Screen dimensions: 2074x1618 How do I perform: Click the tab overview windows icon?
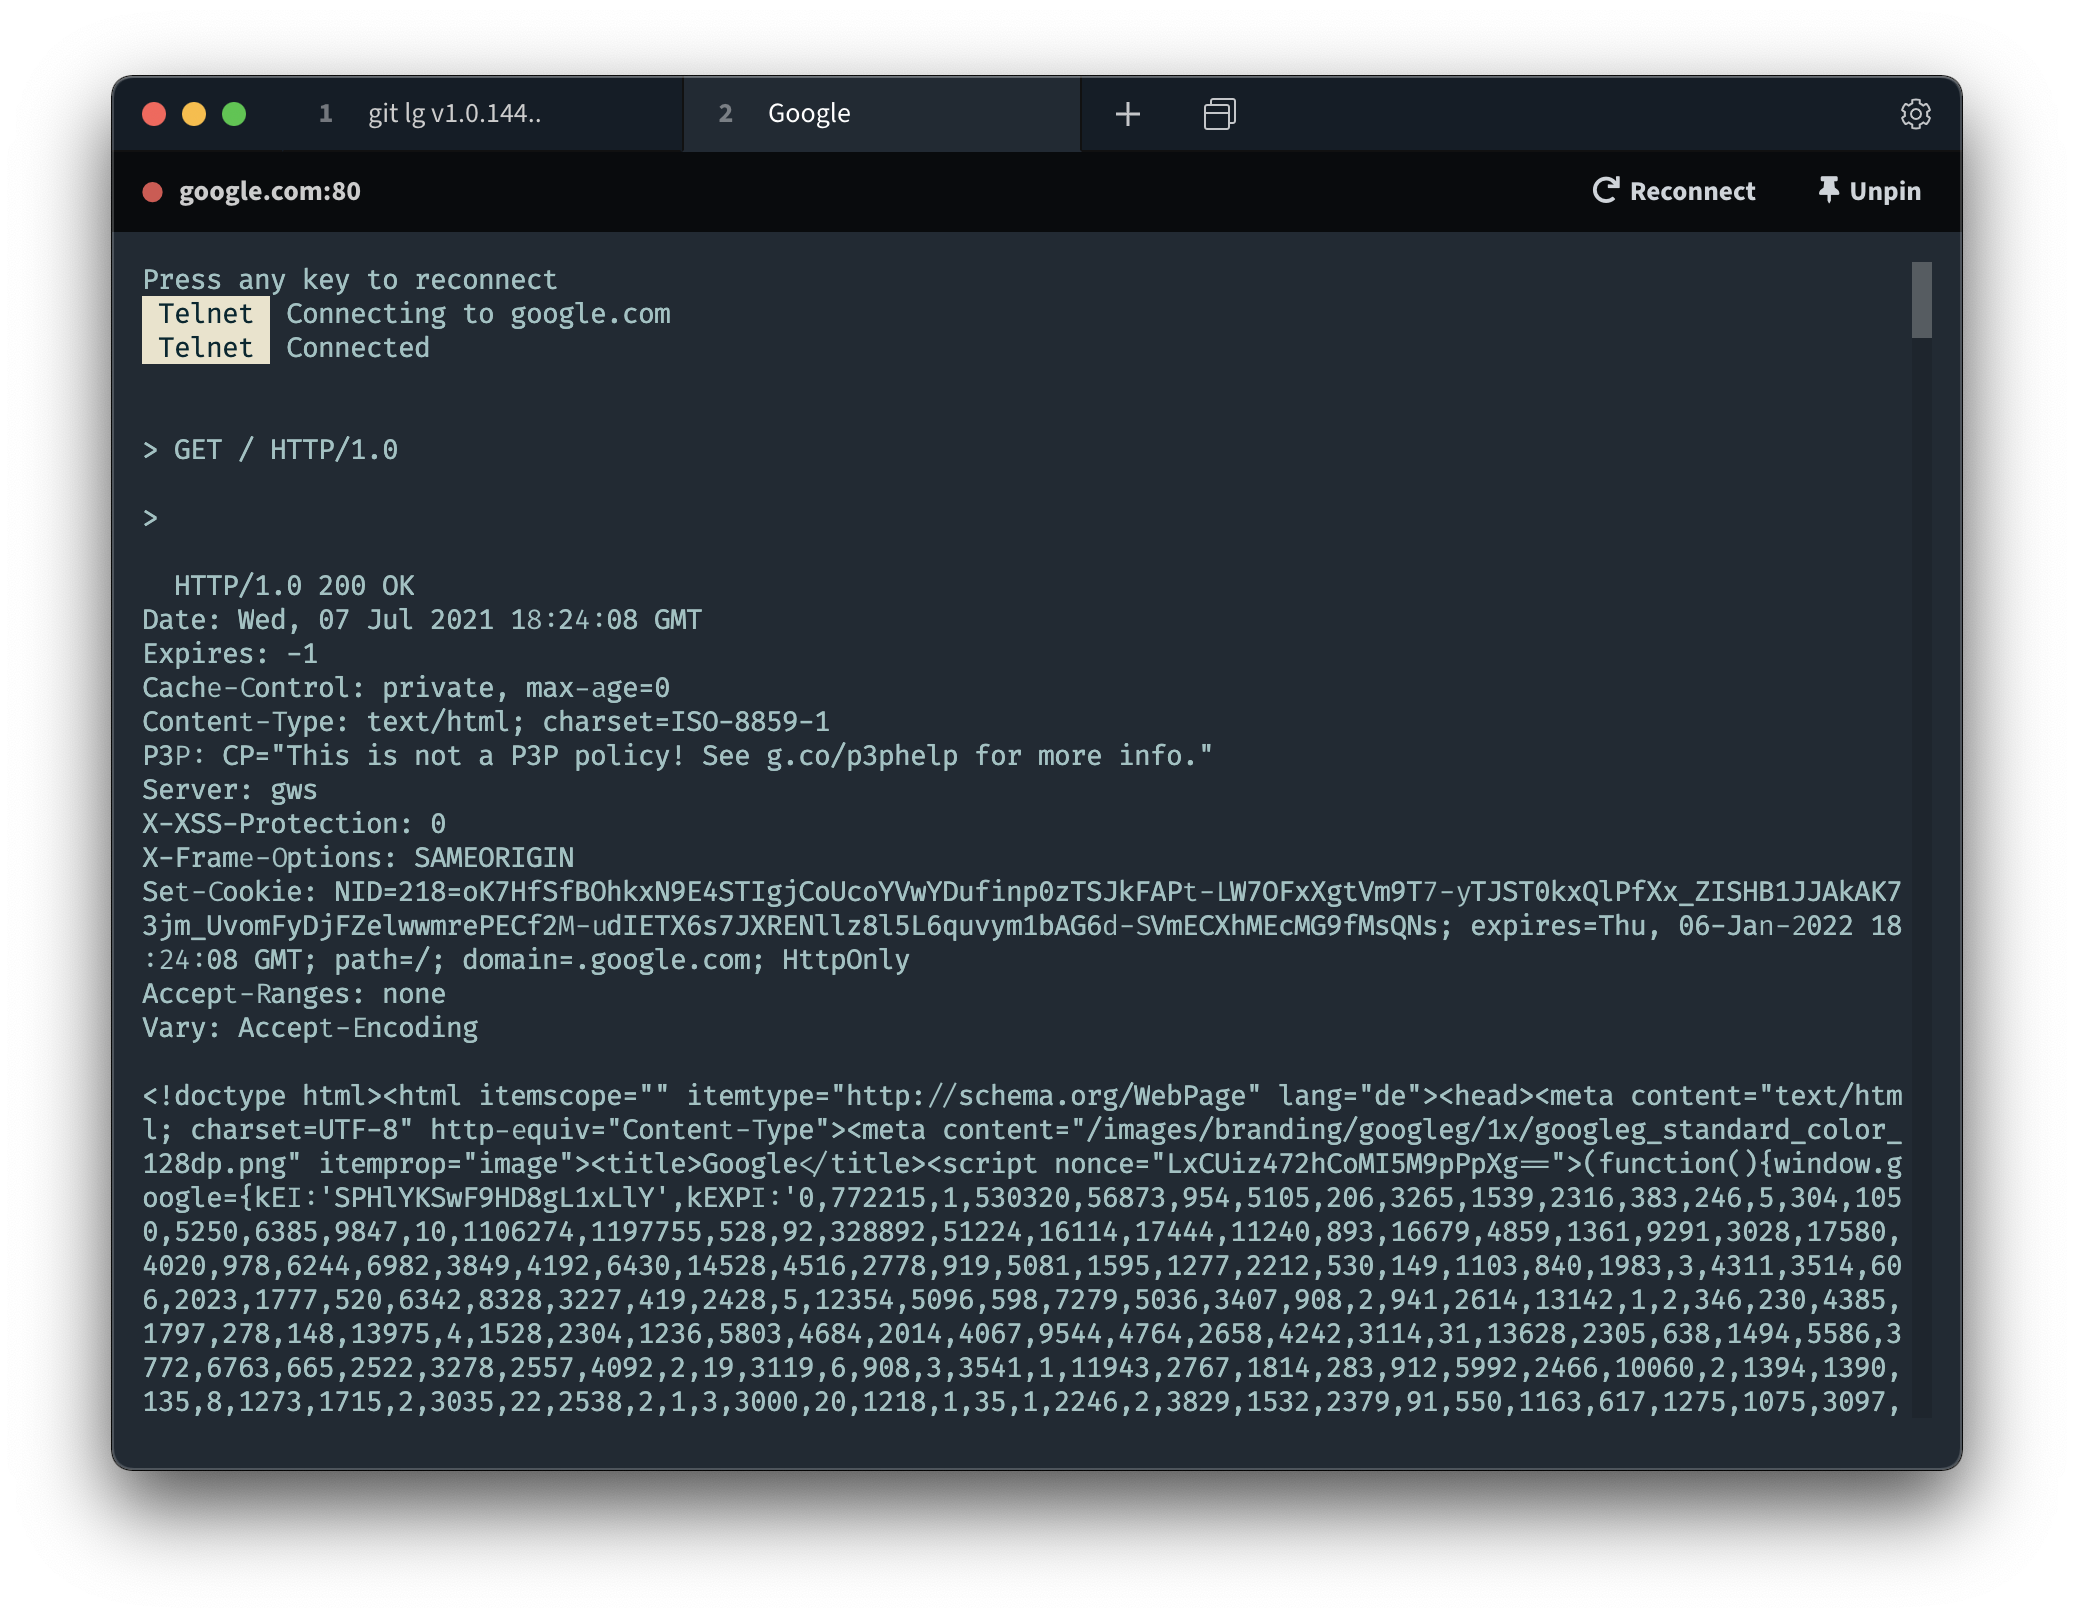(x=1219, y=114)
